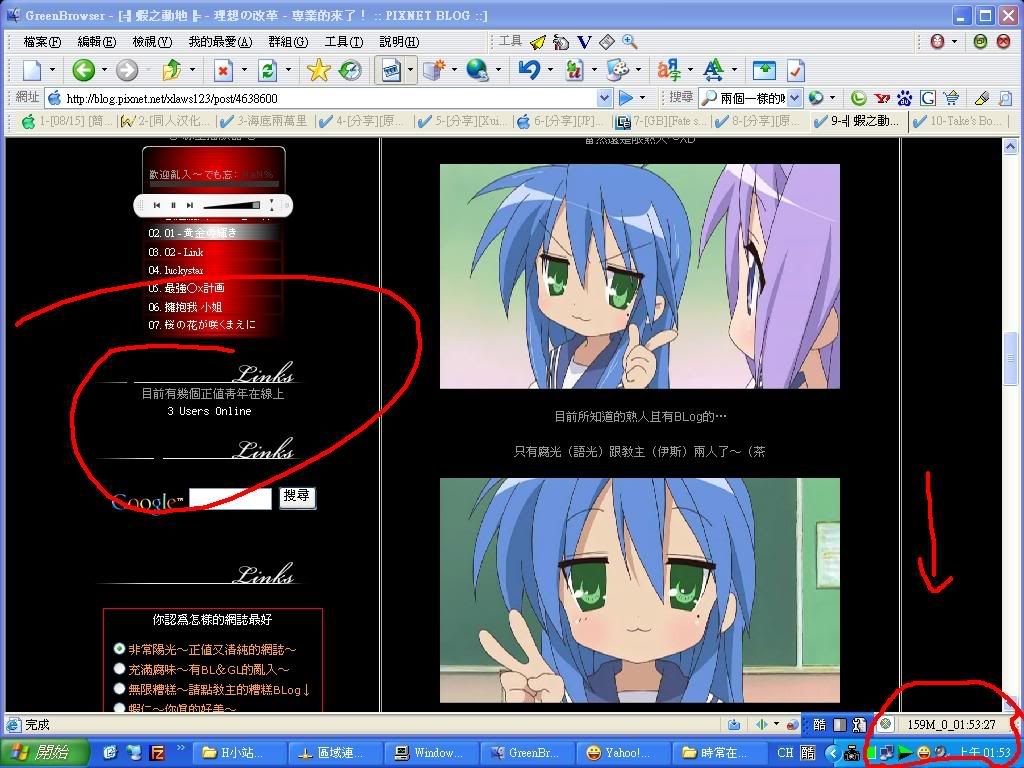Viewport: 1024px width, 768px height.
Task: Click the yellow paper plane tool icon
Action: 537,42
